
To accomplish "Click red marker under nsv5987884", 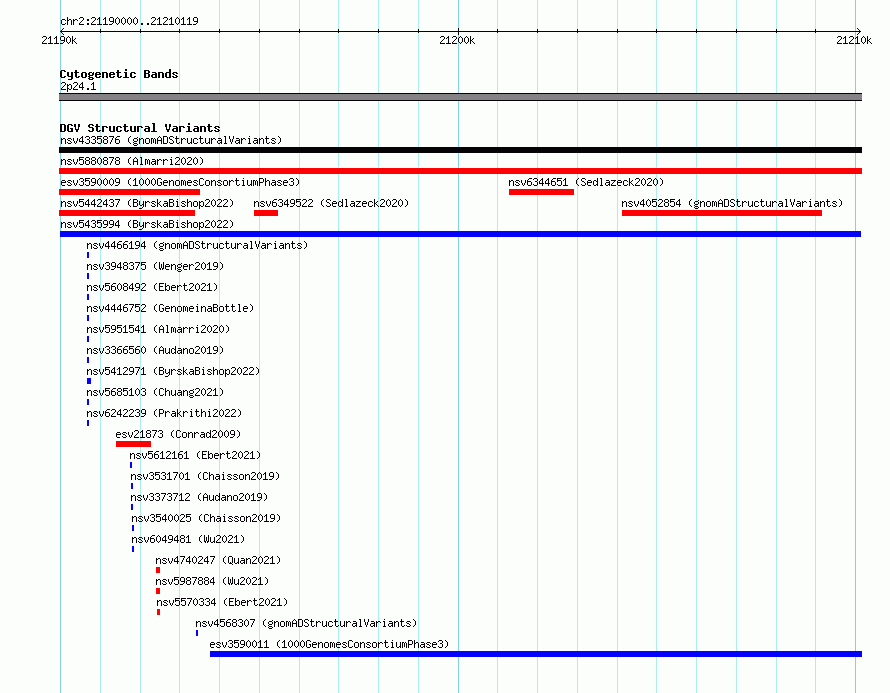I will coord(158,591).
